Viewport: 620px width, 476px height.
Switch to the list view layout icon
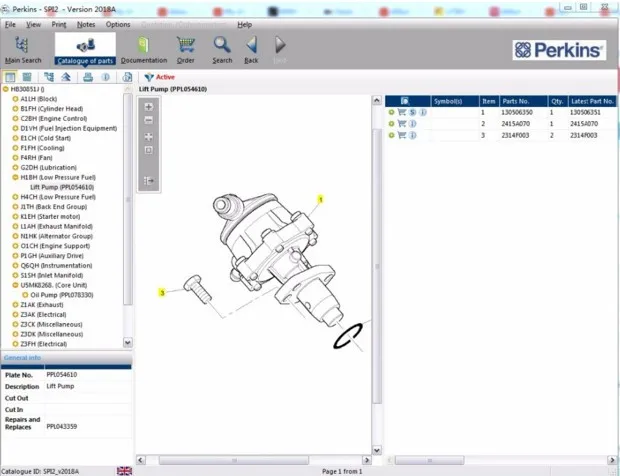(27, 77)
